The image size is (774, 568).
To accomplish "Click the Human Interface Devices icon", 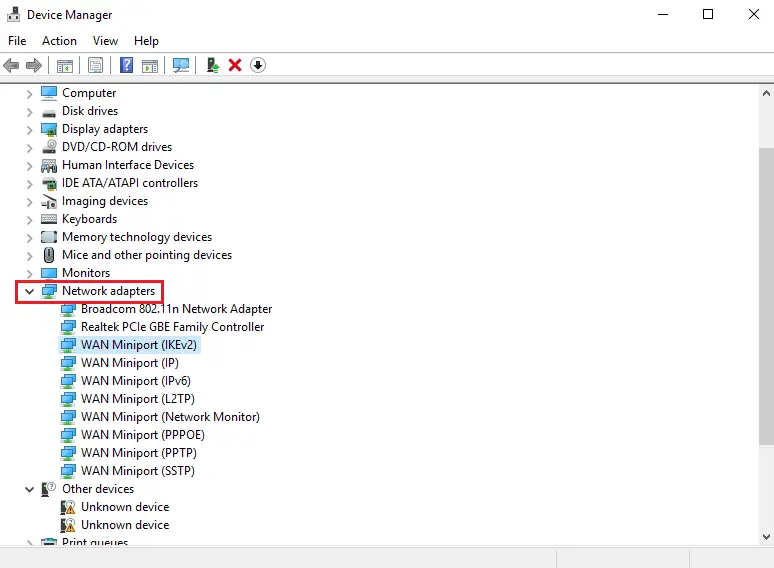I will tap(49, 165).
